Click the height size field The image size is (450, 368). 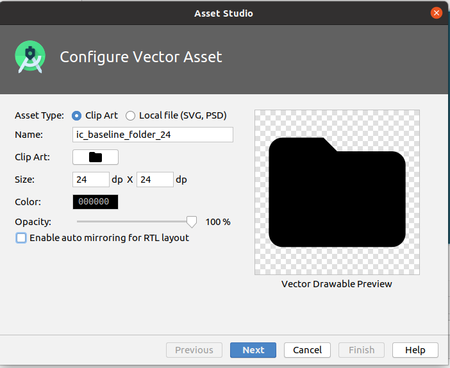tap(155, 180)
